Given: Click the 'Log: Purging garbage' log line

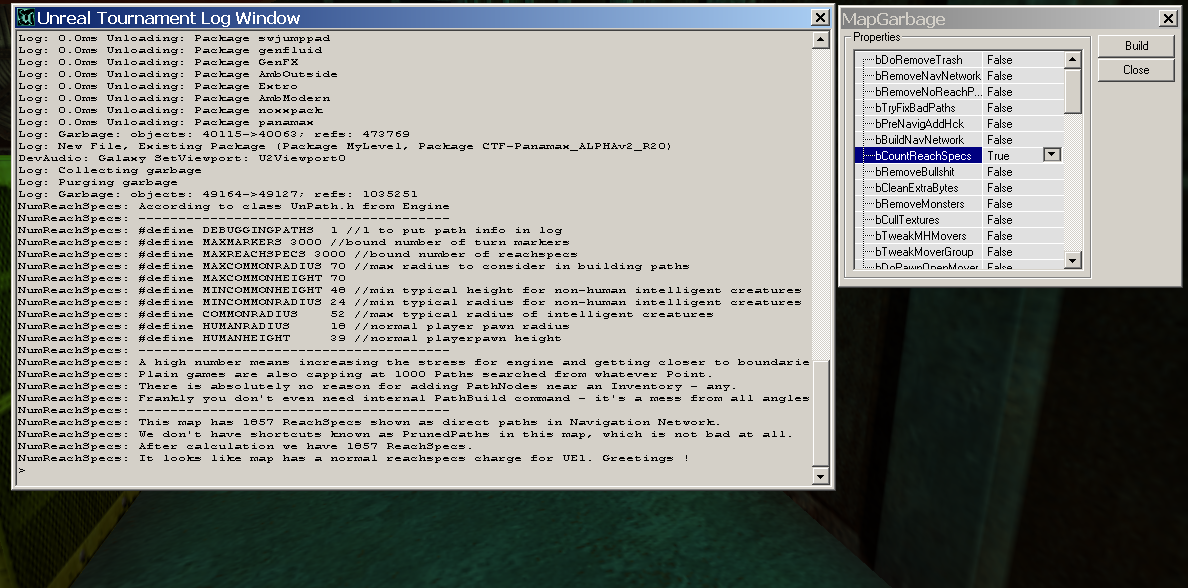Looking at the screenshot, I should click(x=98, y=183).
